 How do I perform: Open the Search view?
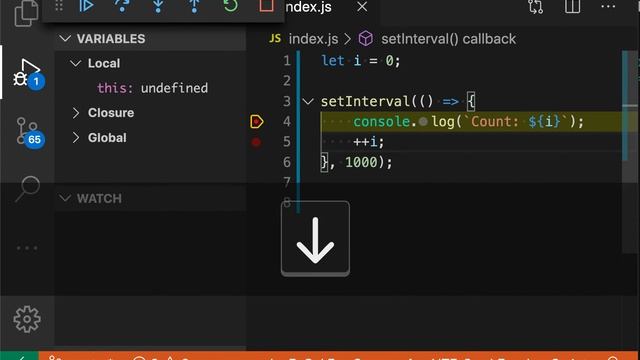click(x=27, y=189)
